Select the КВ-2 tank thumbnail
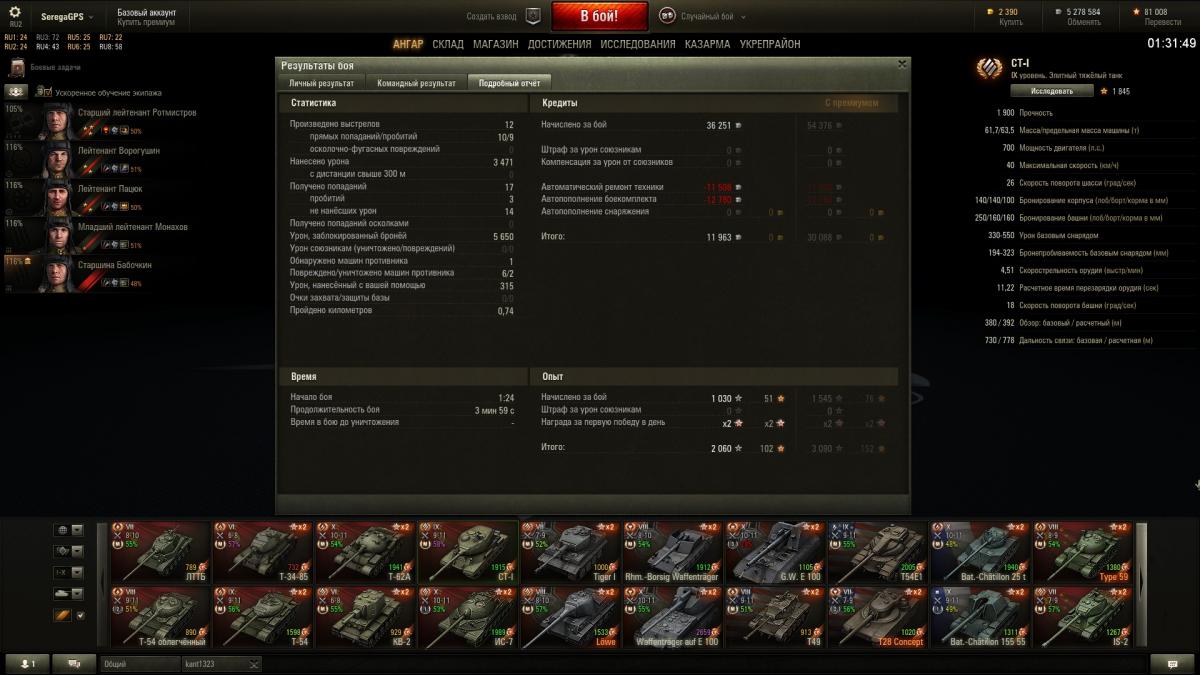The image size is (1200, 675). pyautogui.click(x=365, y=616)
